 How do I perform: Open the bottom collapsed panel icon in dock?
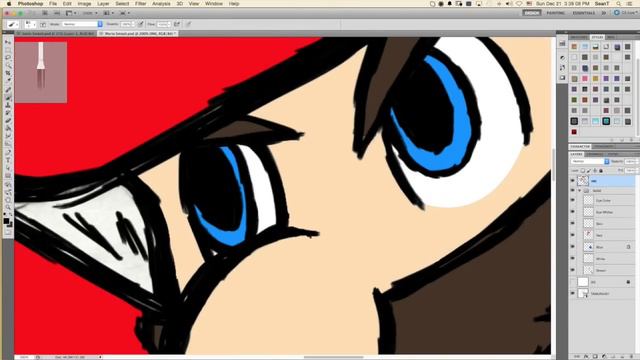pyautogui.click(x=562, y=78)
